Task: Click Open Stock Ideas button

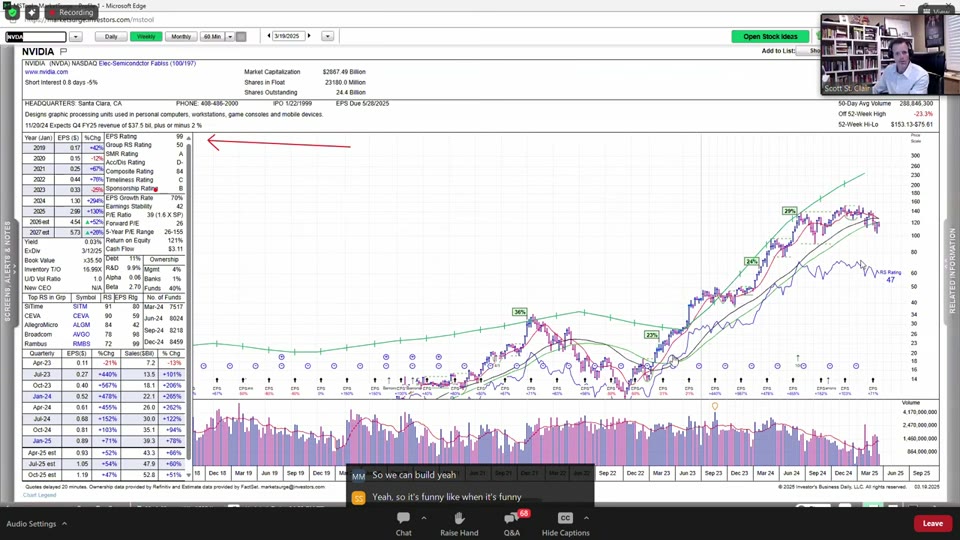Action: click(x=770, y=37)
